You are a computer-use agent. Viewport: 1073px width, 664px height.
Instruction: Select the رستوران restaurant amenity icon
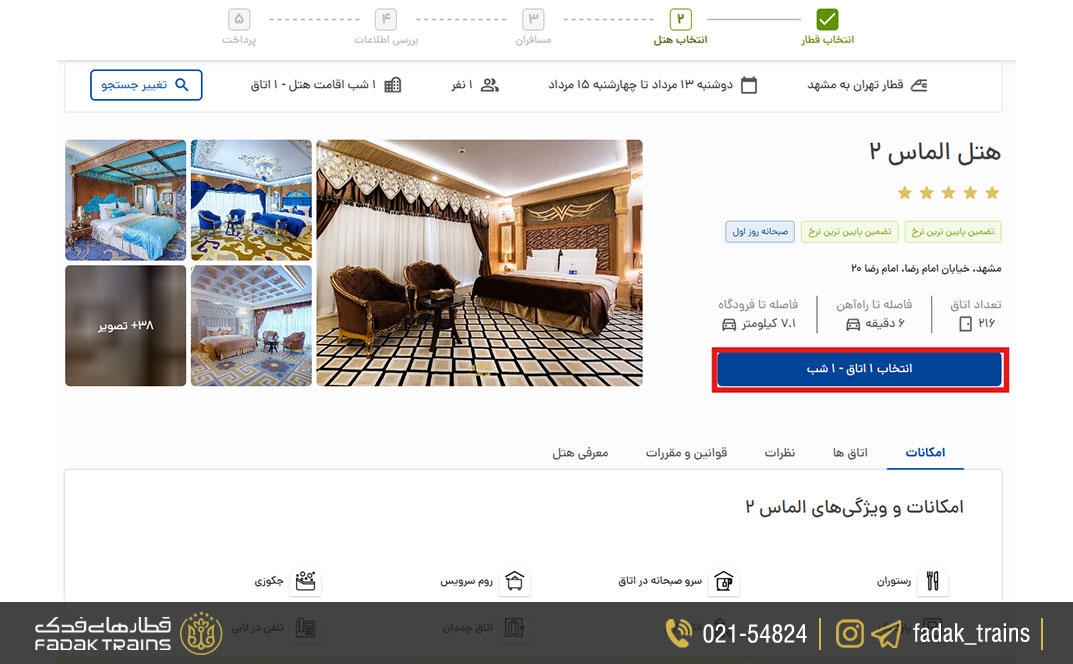point(932,581)
